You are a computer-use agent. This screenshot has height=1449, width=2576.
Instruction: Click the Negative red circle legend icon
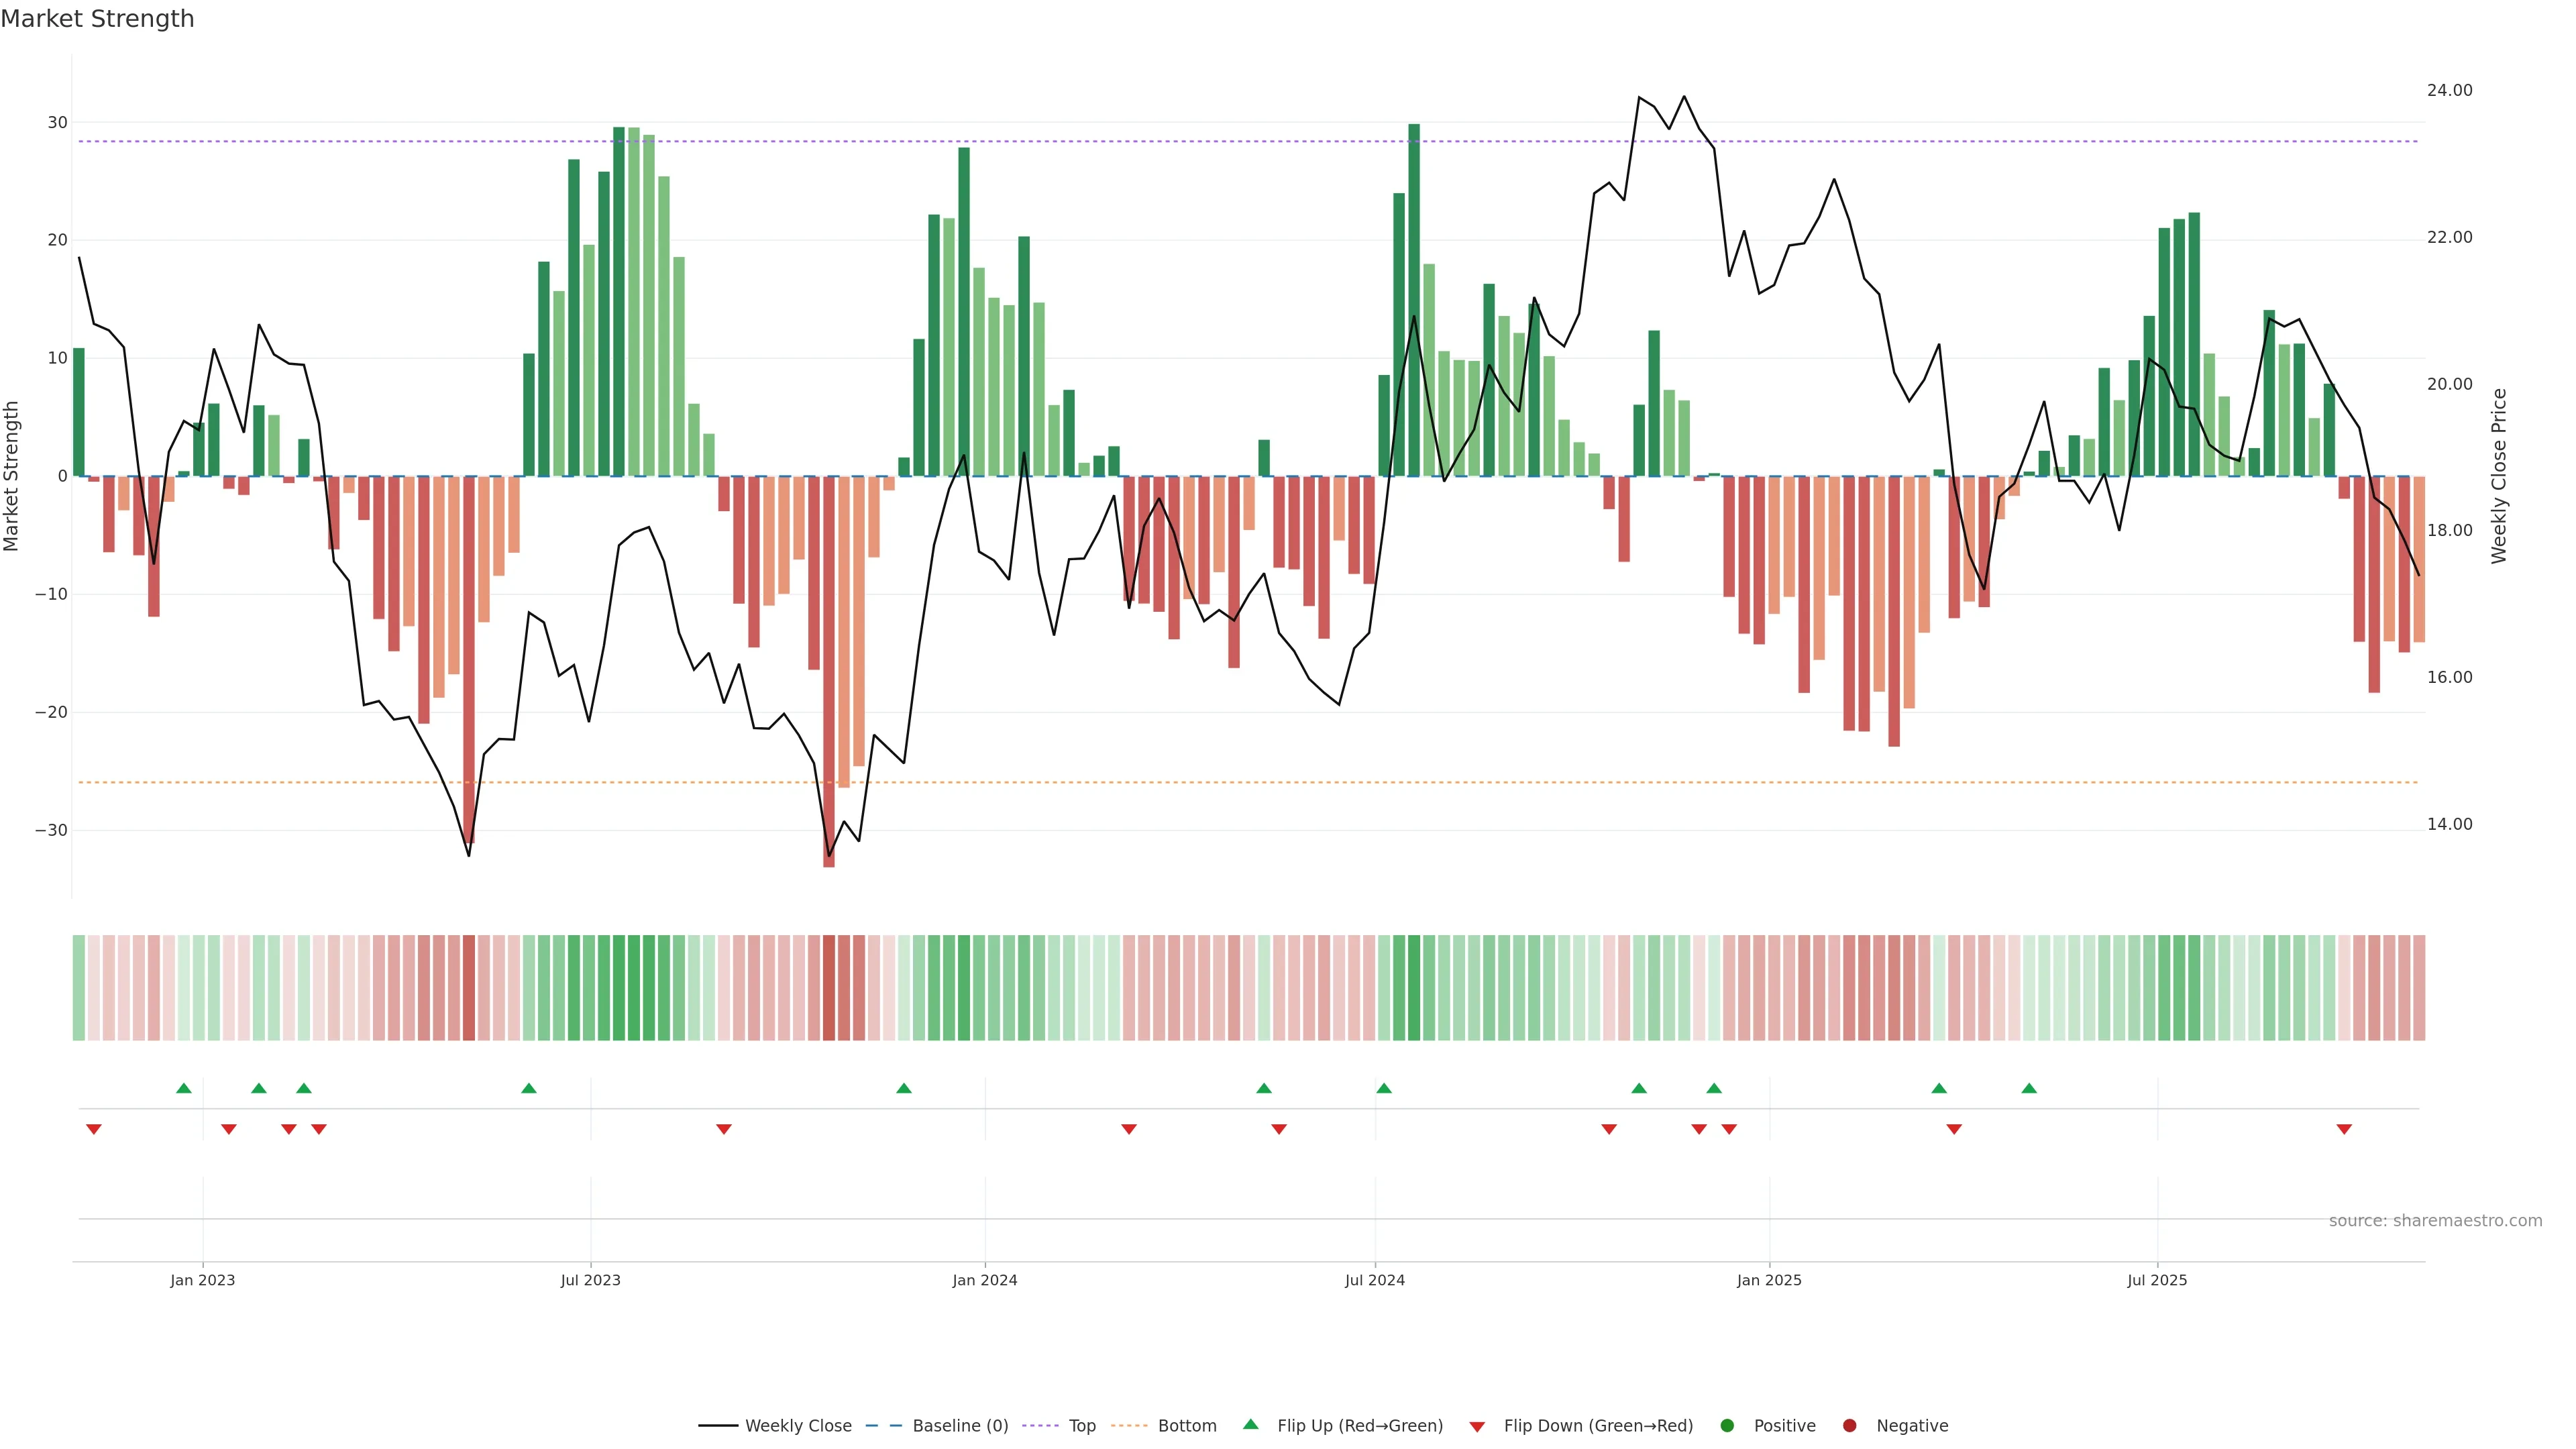pyautogui.click(x=1849, y=1426)
